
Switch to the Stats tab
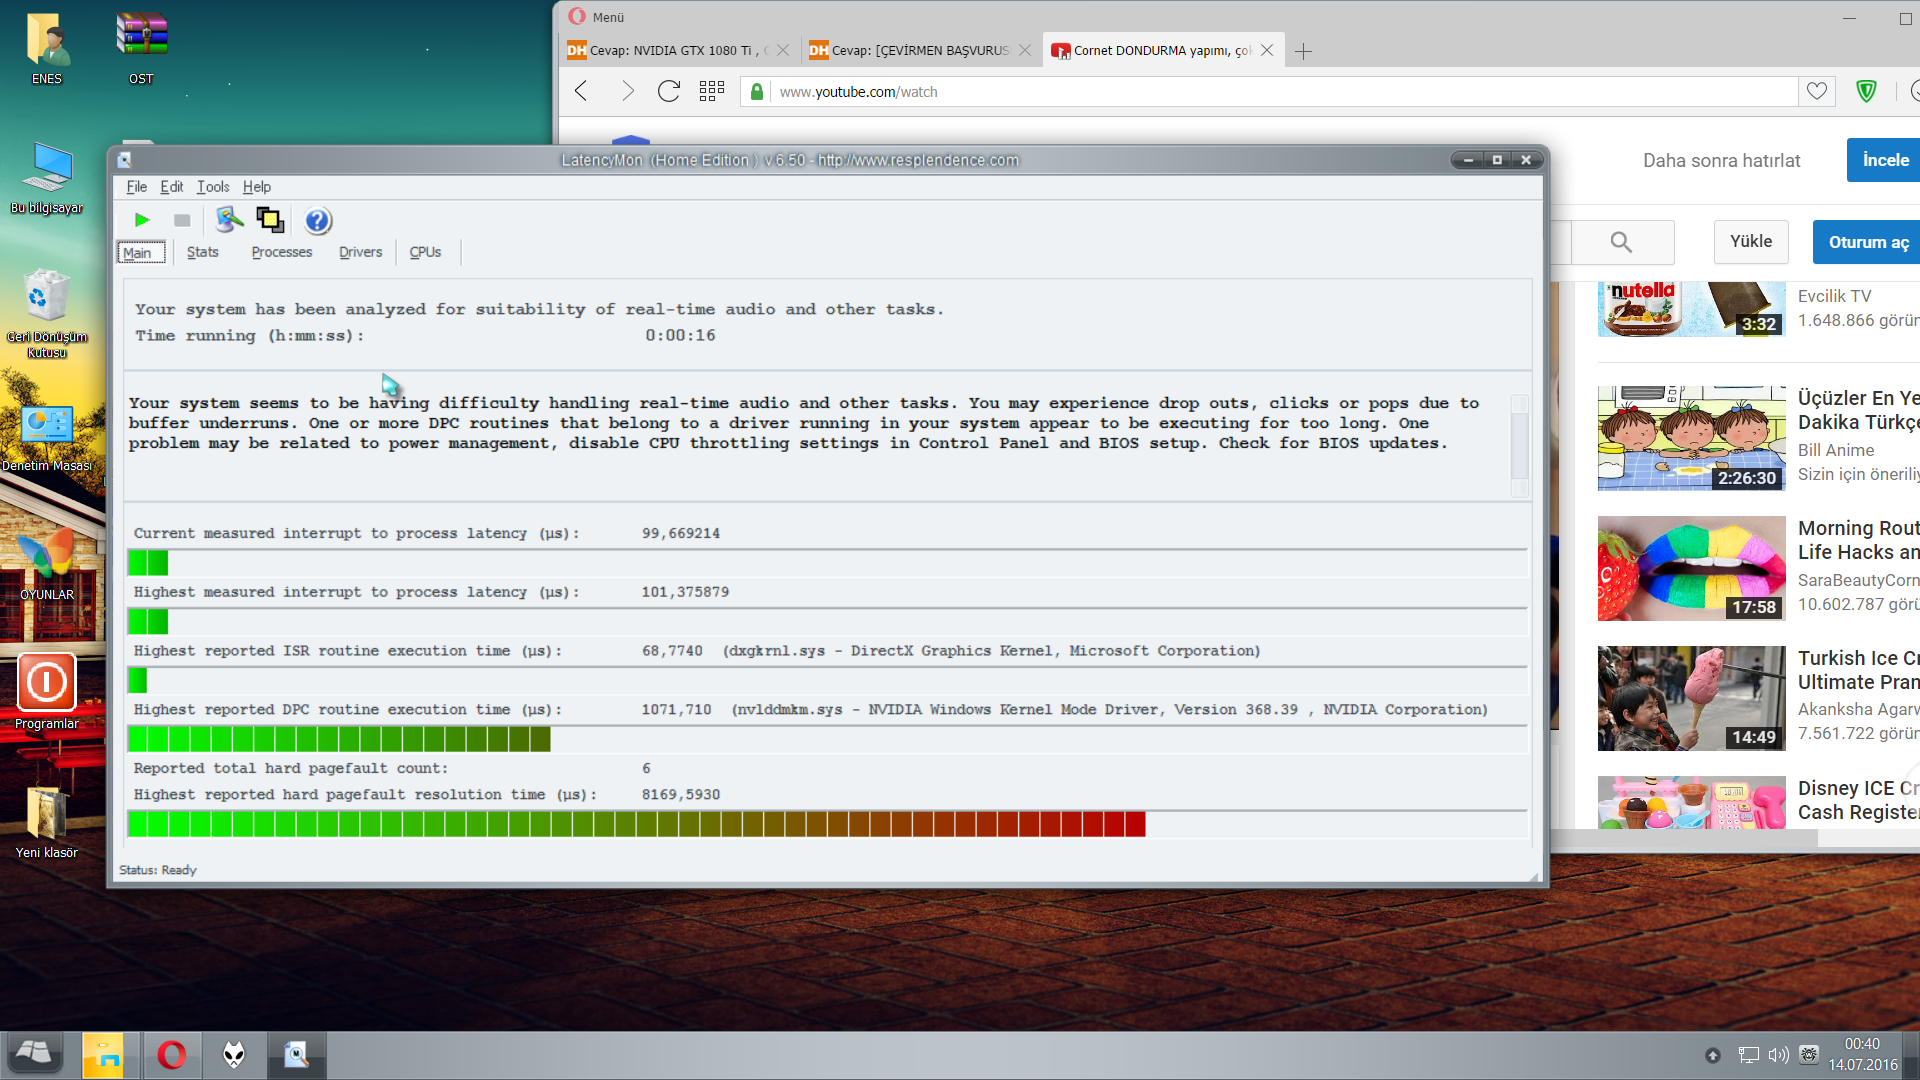pos(203,253)
